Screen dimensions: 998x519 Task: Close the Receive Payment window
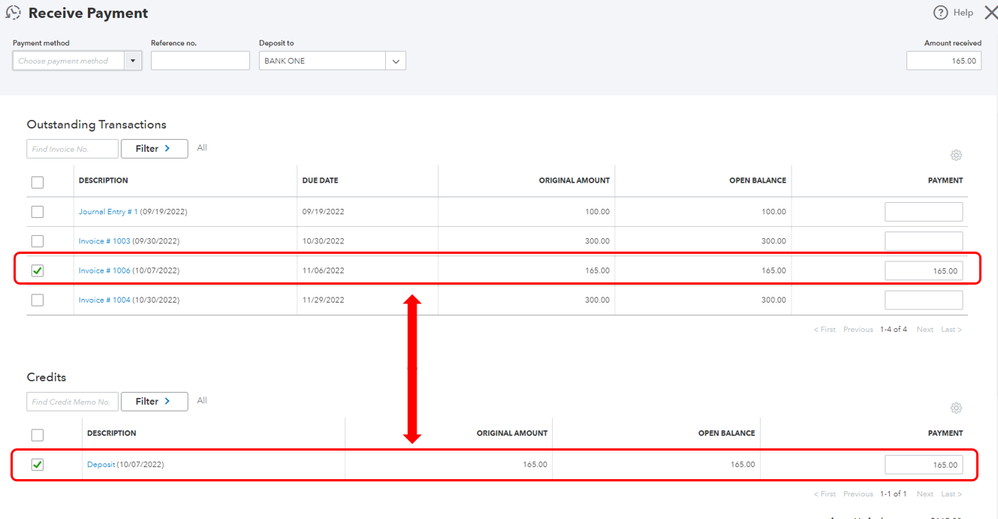pos(990,13)
